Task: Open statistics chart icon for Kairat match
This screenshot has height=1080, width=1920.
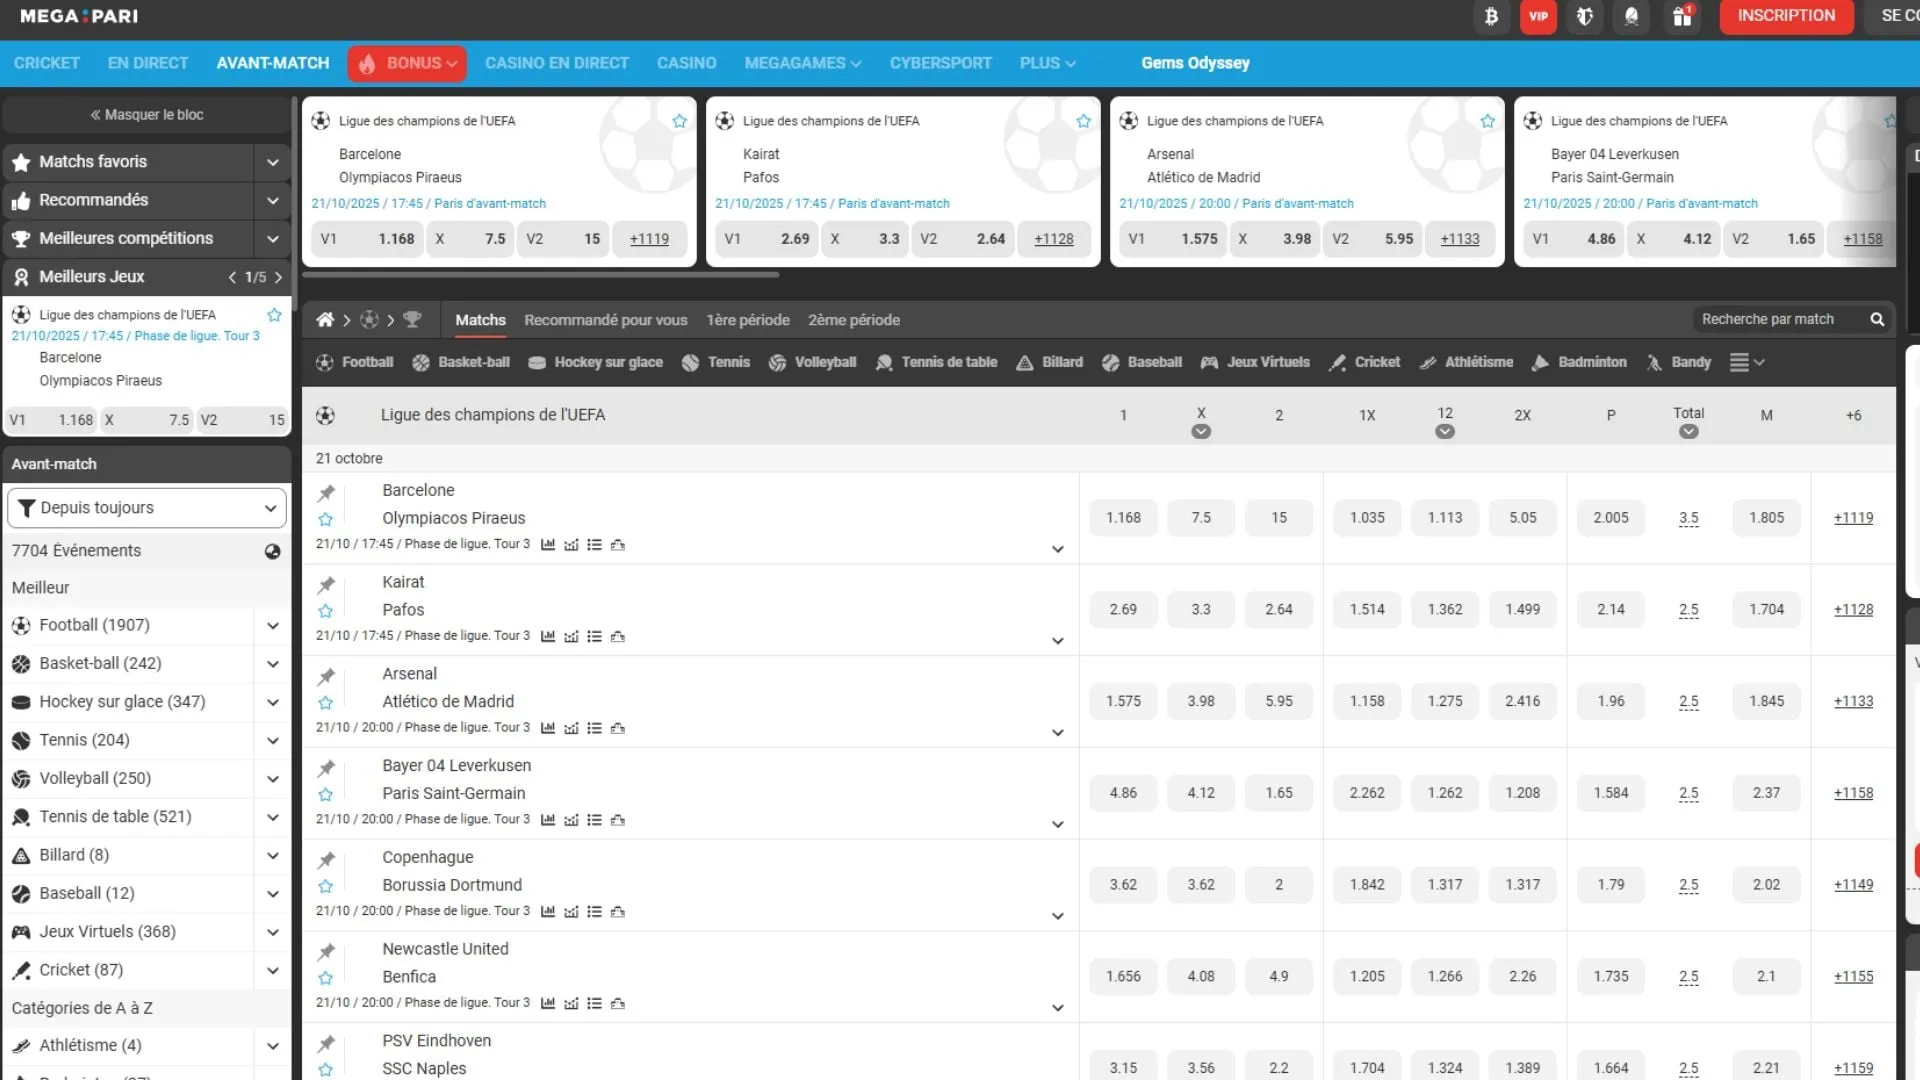Action: pos(548,636)
